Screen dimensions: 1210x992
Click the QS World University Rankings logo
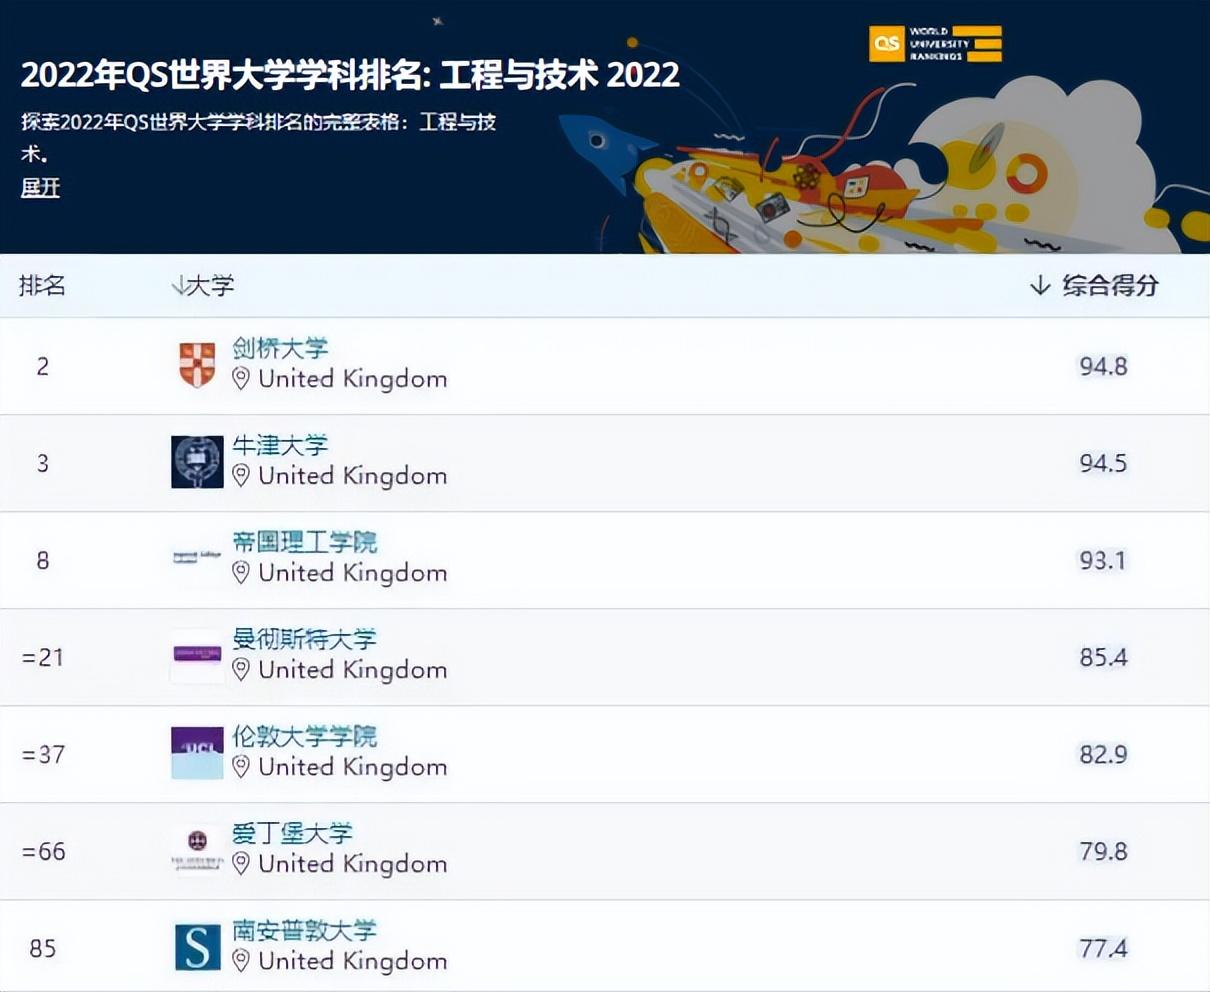(933, 44)
